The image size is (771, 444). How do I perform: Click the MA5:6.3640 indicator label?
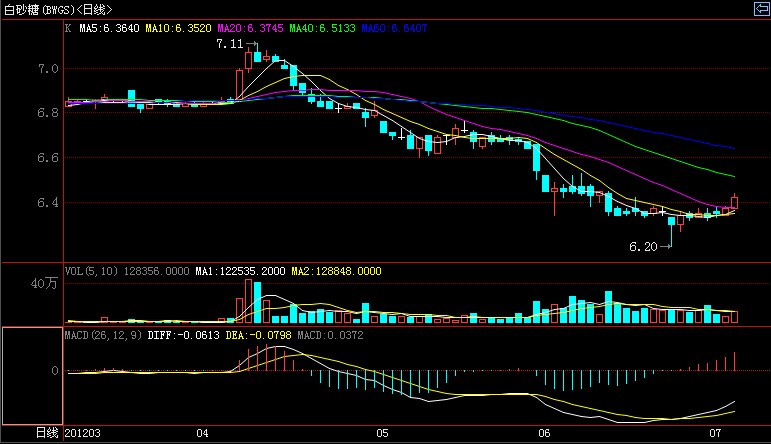109,29
